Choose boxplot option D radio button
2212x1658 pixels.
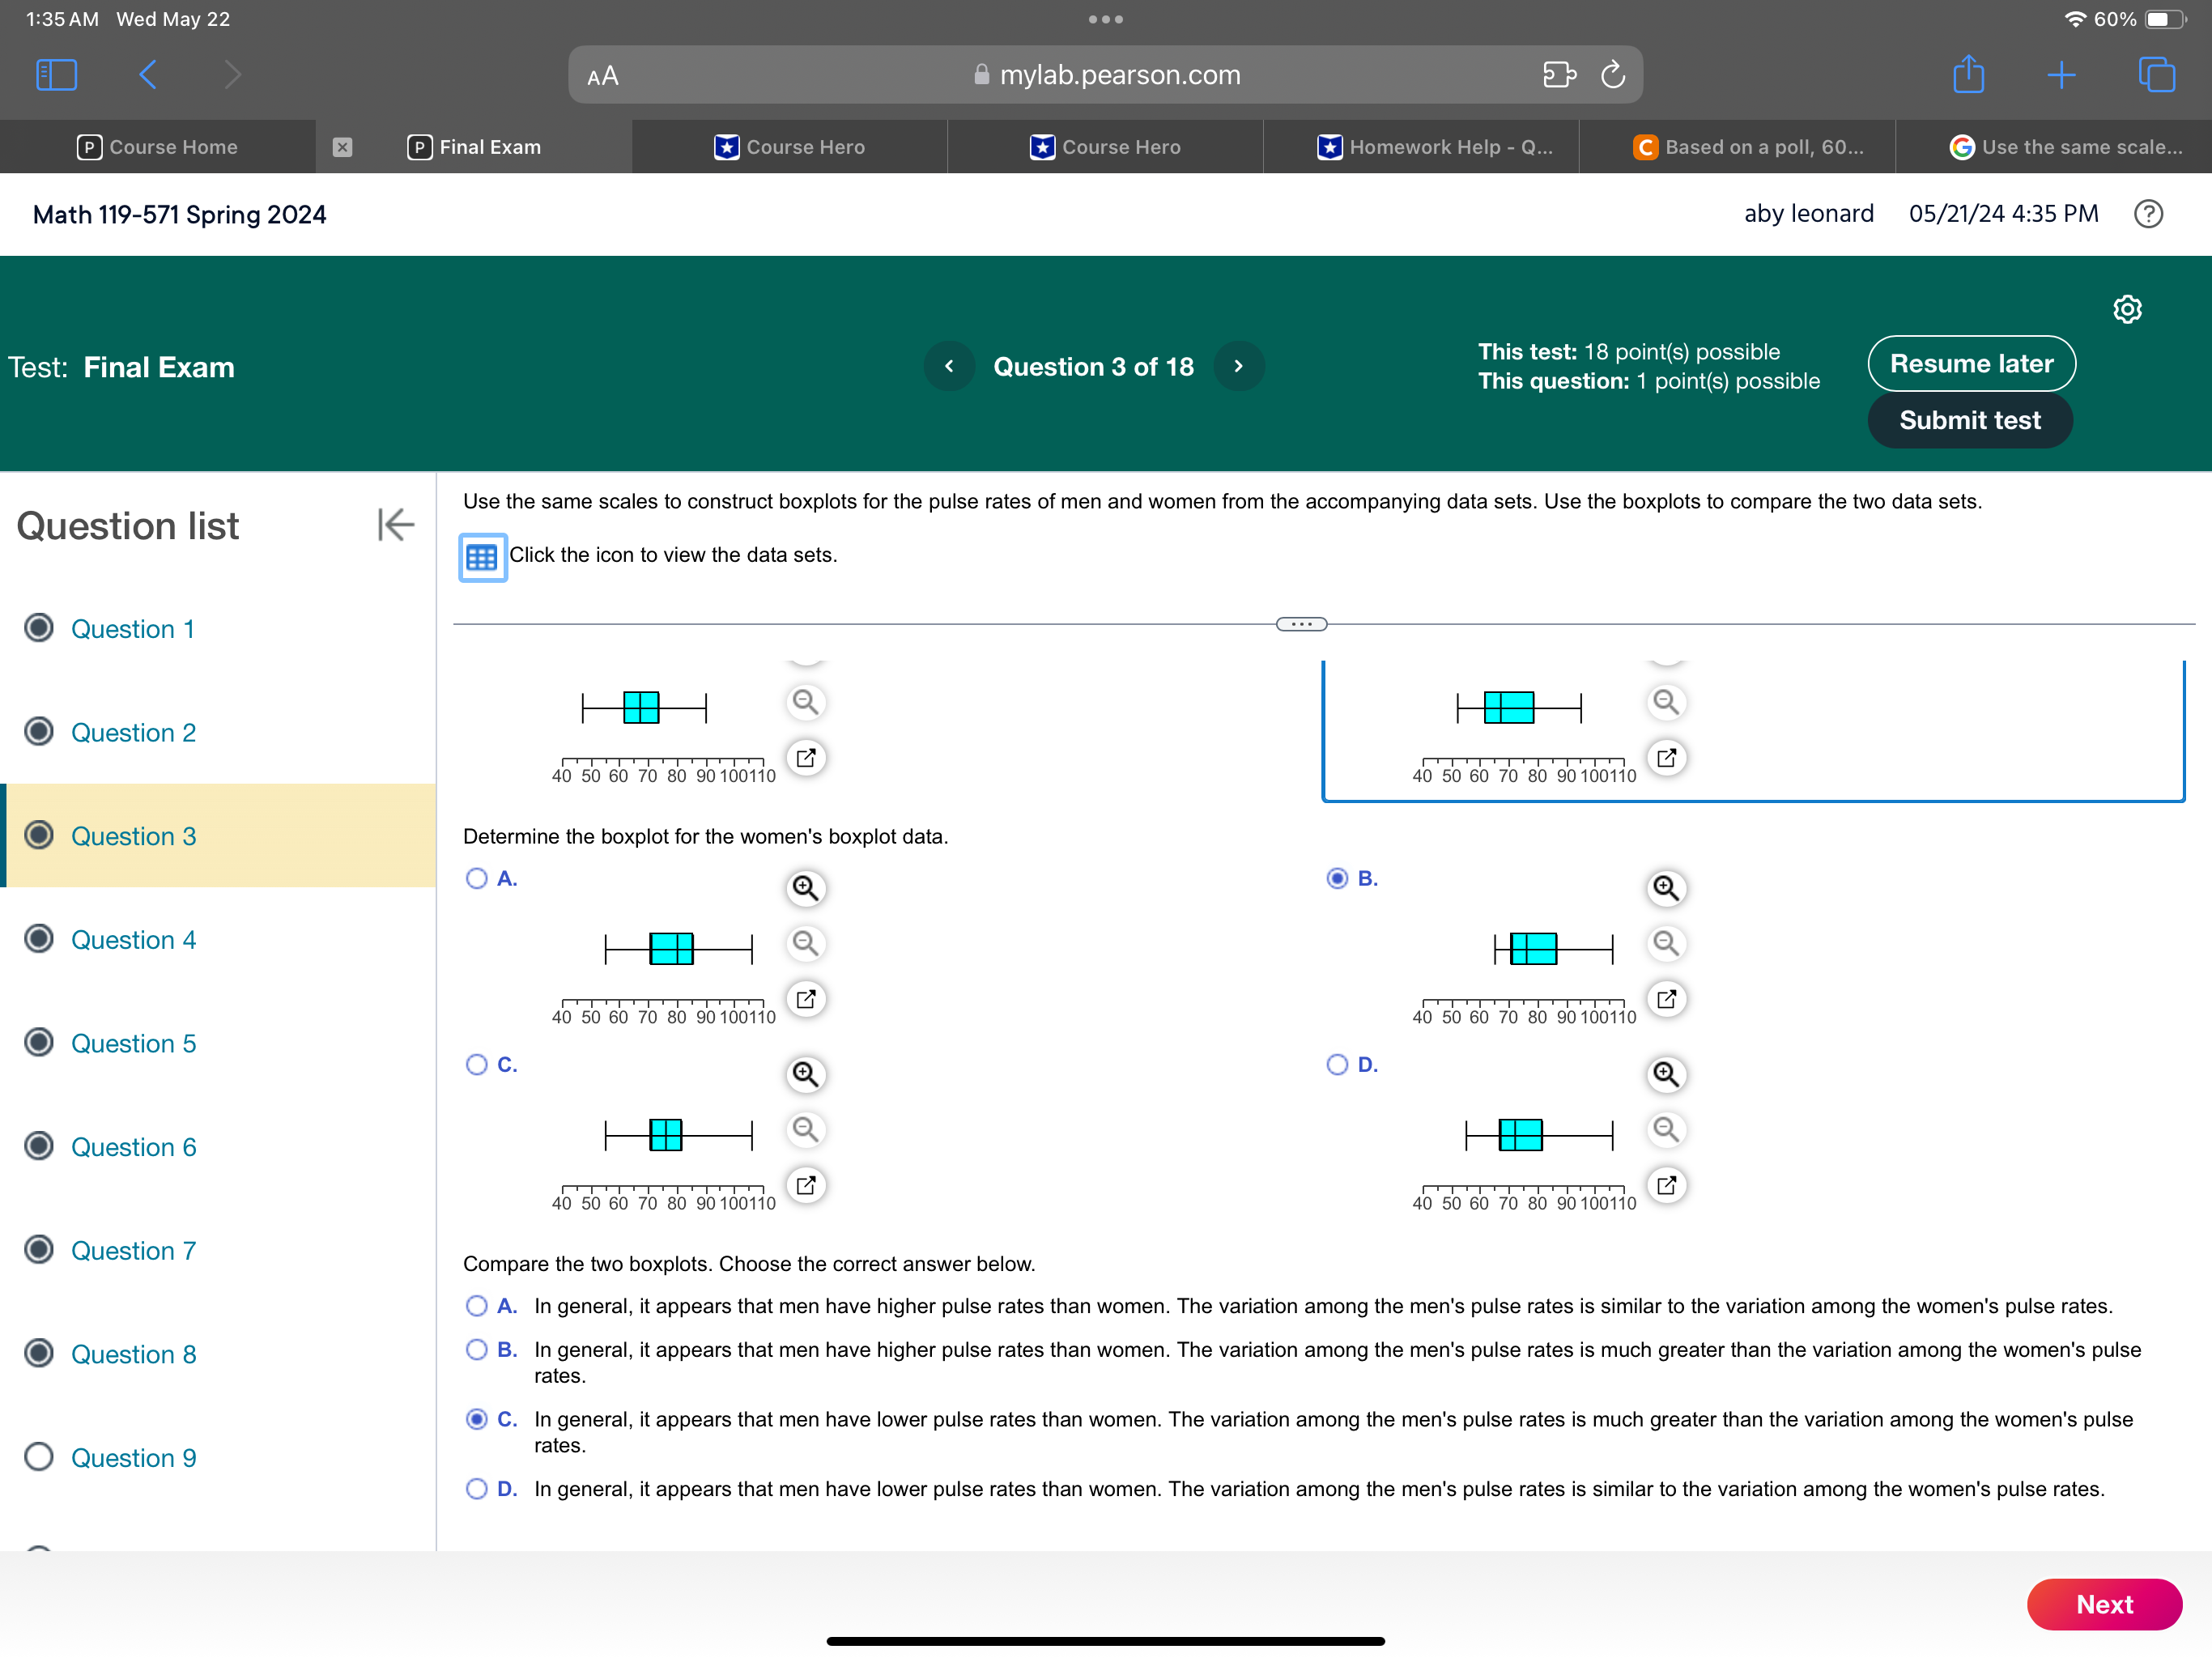point(1337,1064)
